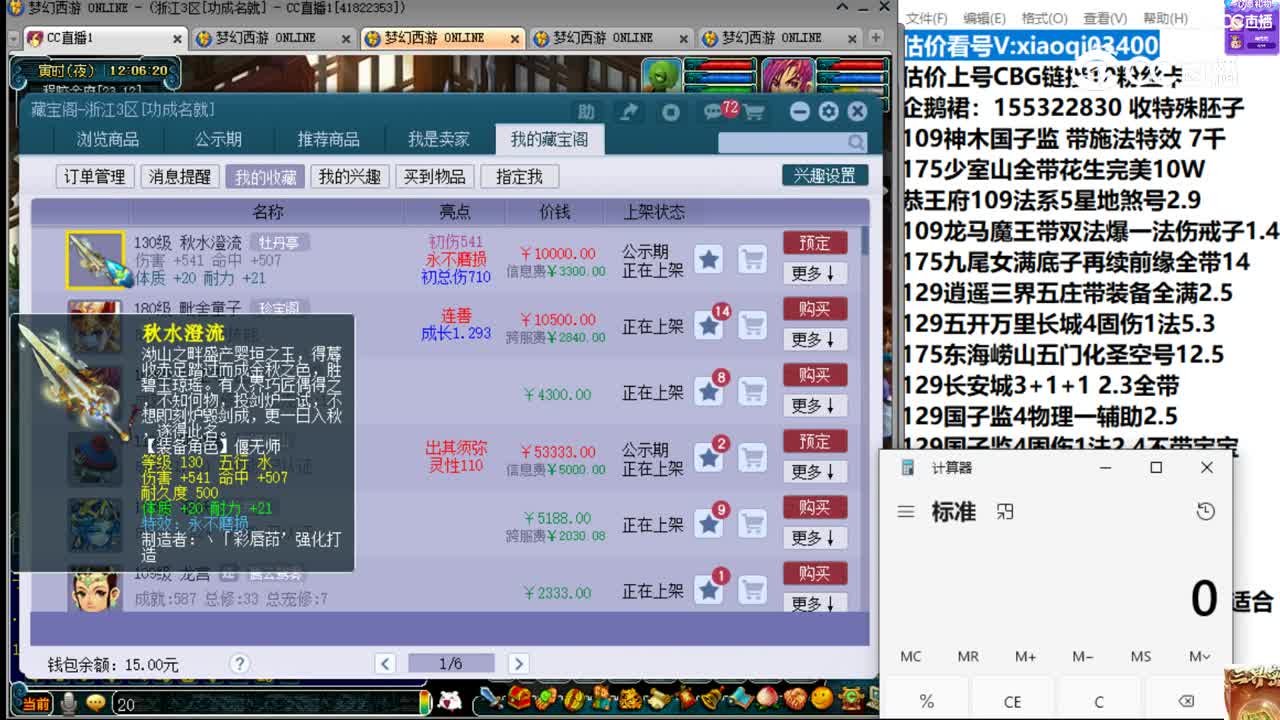Click the 藏宝阁 list vertical scrollbar
Image resolution: width=1280 pixels, height=720 pixels.
(x=864, y=420)
